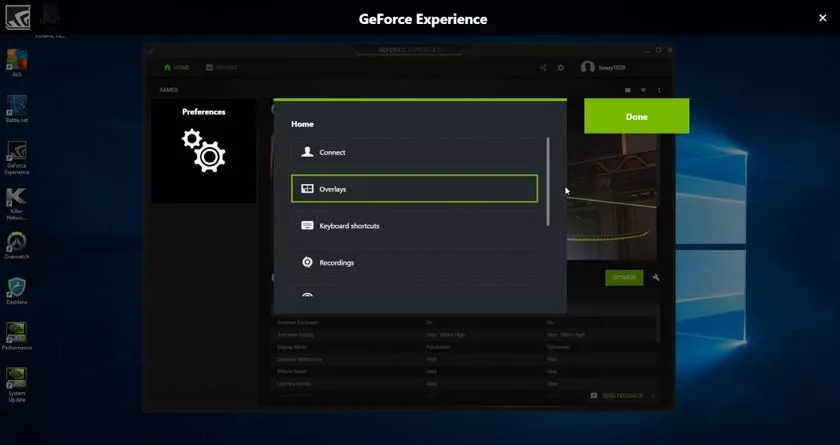This screenshot has height=445, width=840.
Task: Open the three-dot menu in Games bar
Action: coord(659,90)
